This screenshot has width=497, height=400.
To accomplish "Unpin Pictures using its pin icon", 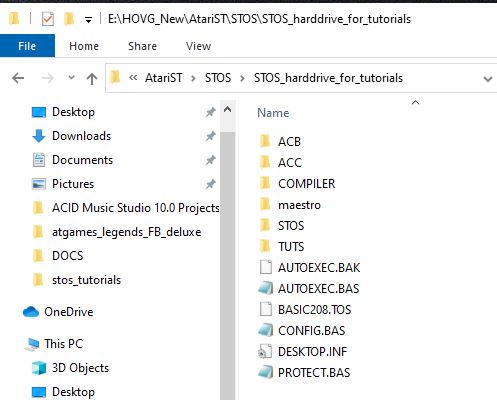I will (x=211, y=184).
